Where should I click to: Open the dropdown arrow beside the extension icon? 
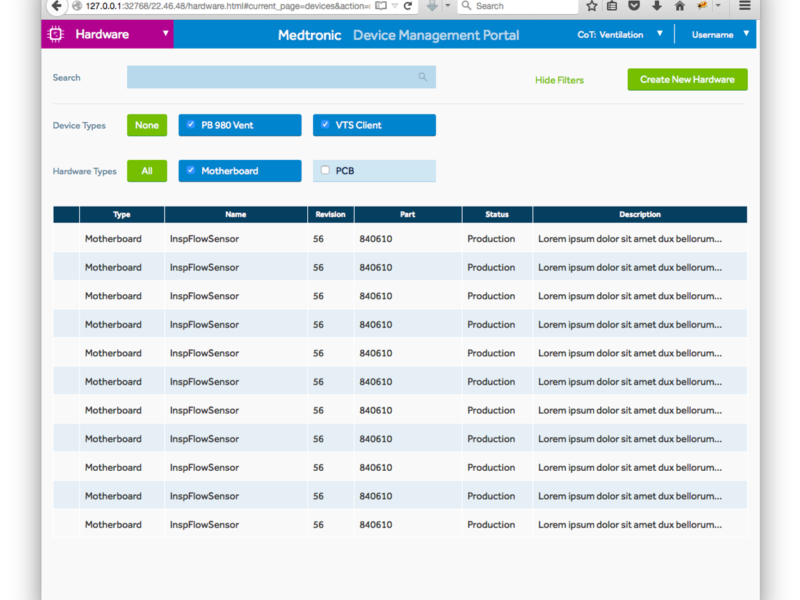pos(718,6)
